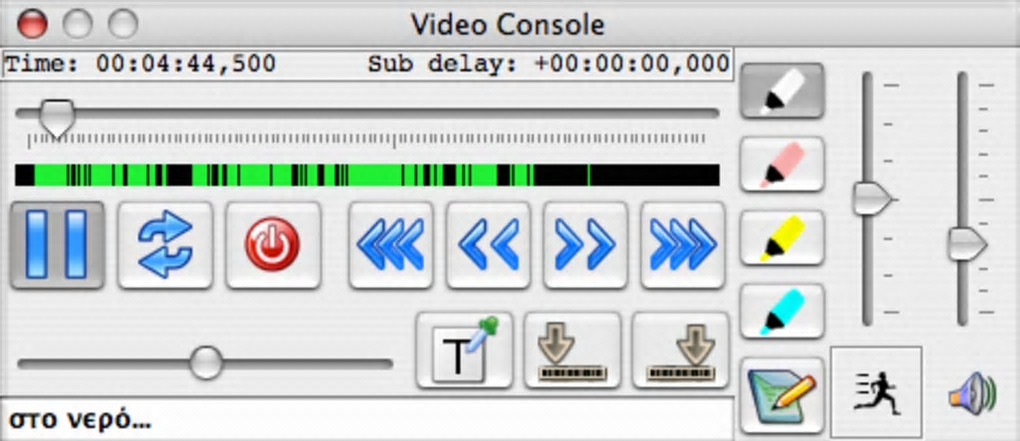Click the running man speed icon
Image resolution: width=1020 pixels, height=441 pixels.
876,392
